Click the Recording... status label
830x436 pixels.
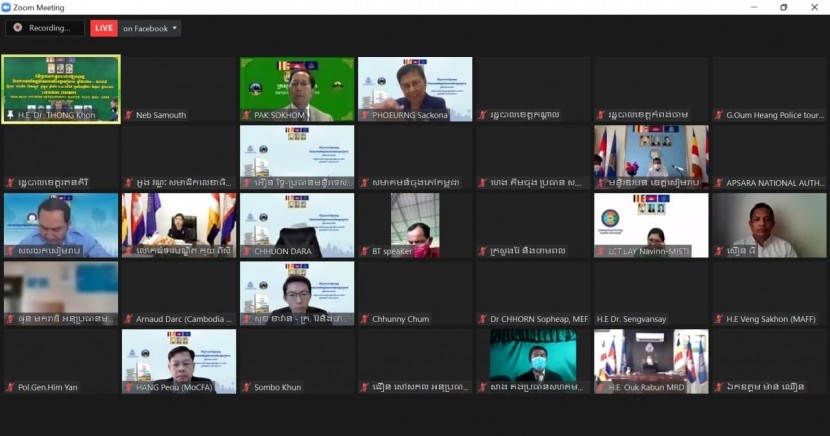[x=49, y=28]
